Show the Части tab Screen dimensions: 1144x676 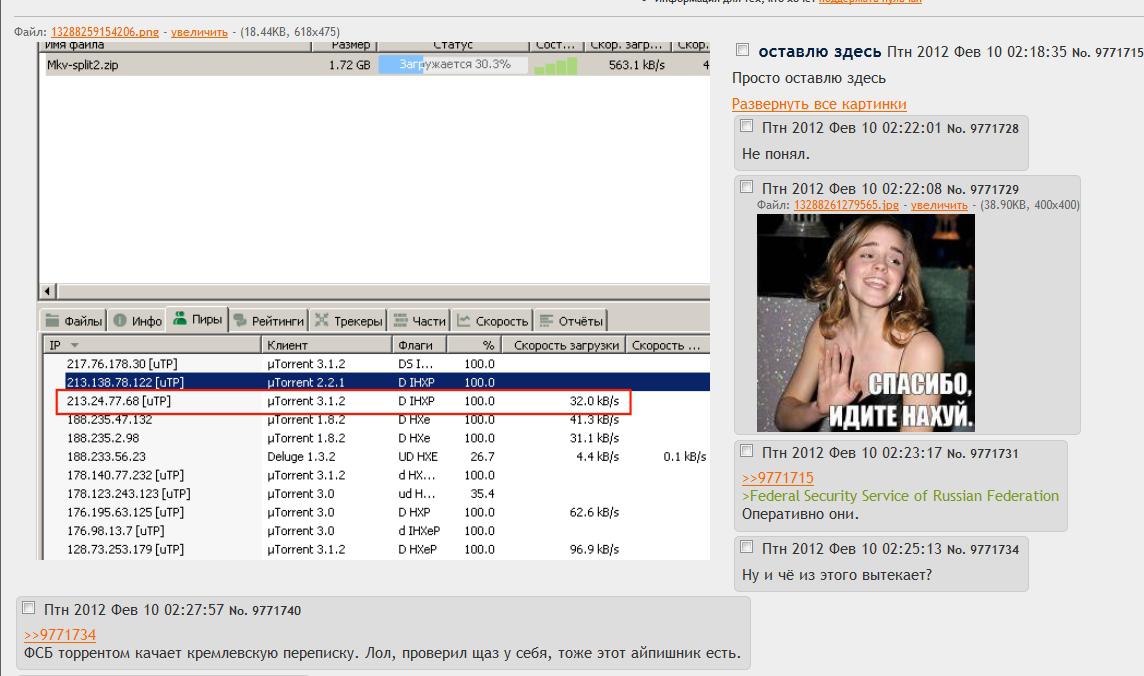(x=419, y=321)
